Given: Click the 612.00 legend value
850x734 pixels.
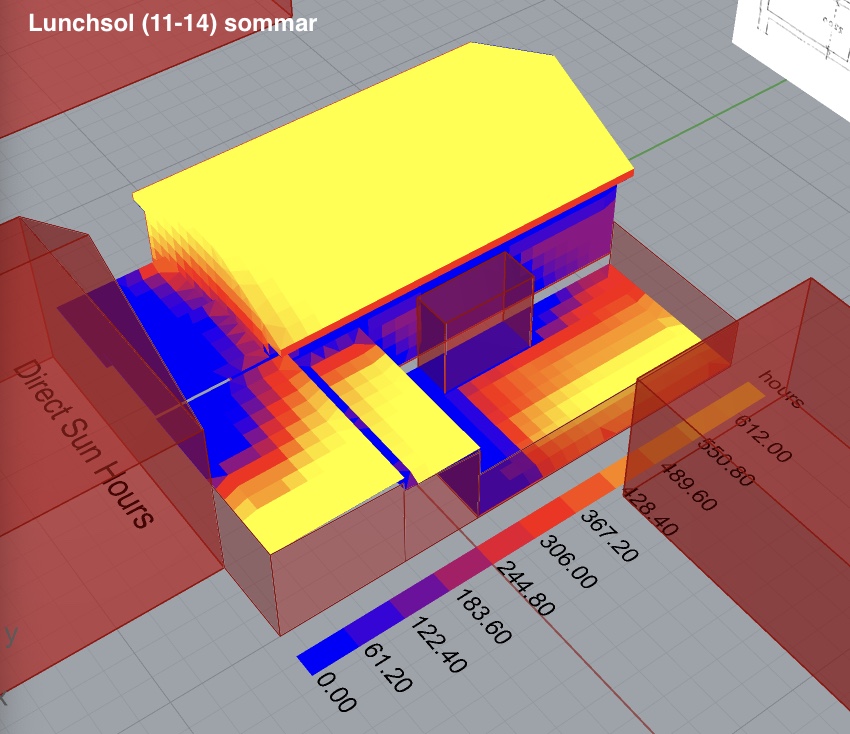Looking at the screenshot, I should point(763,439).
